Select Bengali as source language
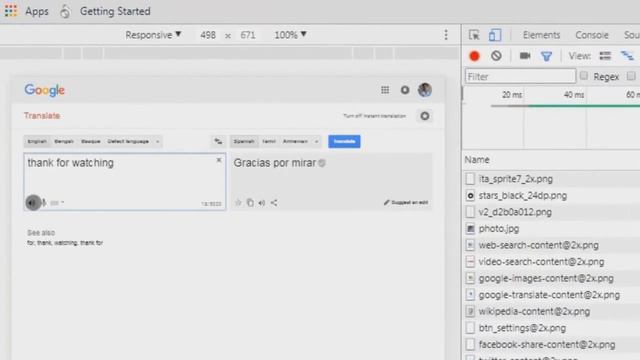The height and width of the screenshot is (360, 640). click(64, 141)
